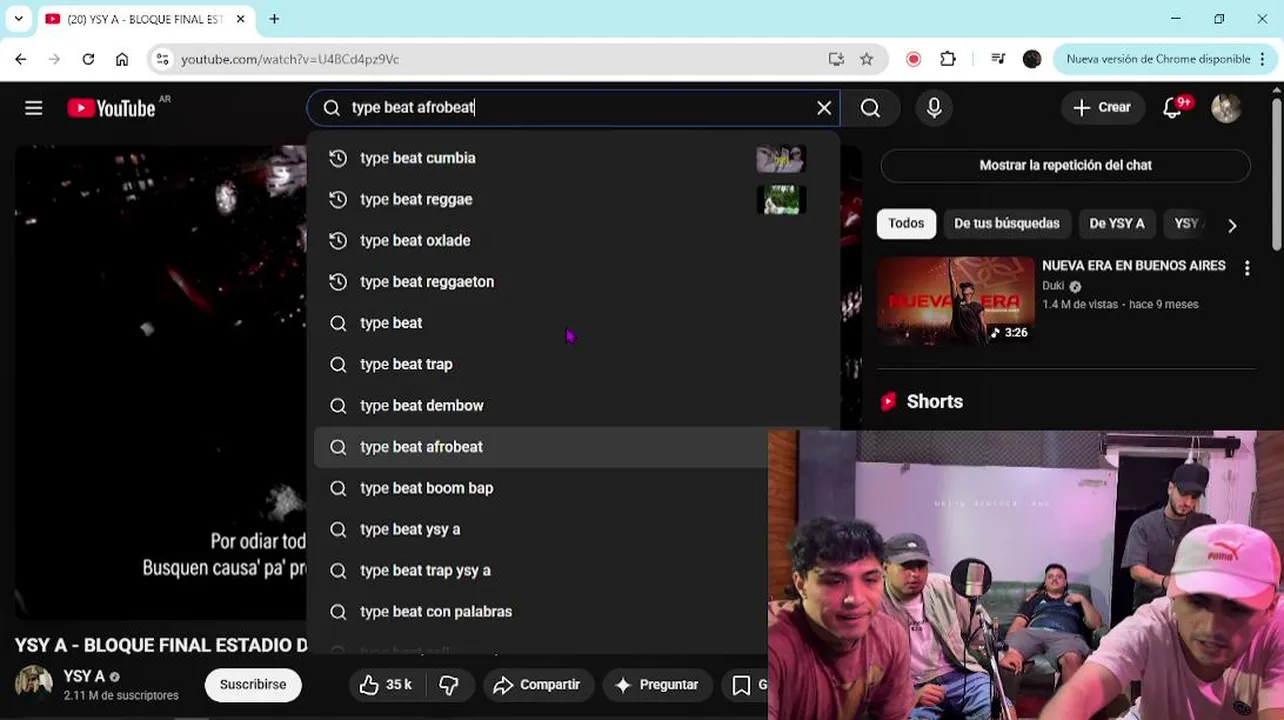1284x720 pixels.
Task: Click the cumbia suggestion thumbnail image
Action: pos(781,158)
